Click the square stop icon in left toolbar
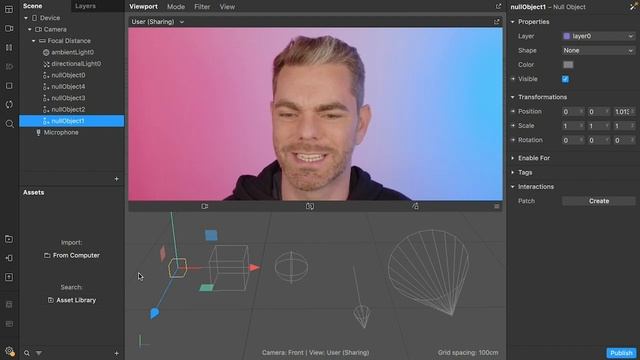This screenshot has height=360, width=640. coord(9,86)
